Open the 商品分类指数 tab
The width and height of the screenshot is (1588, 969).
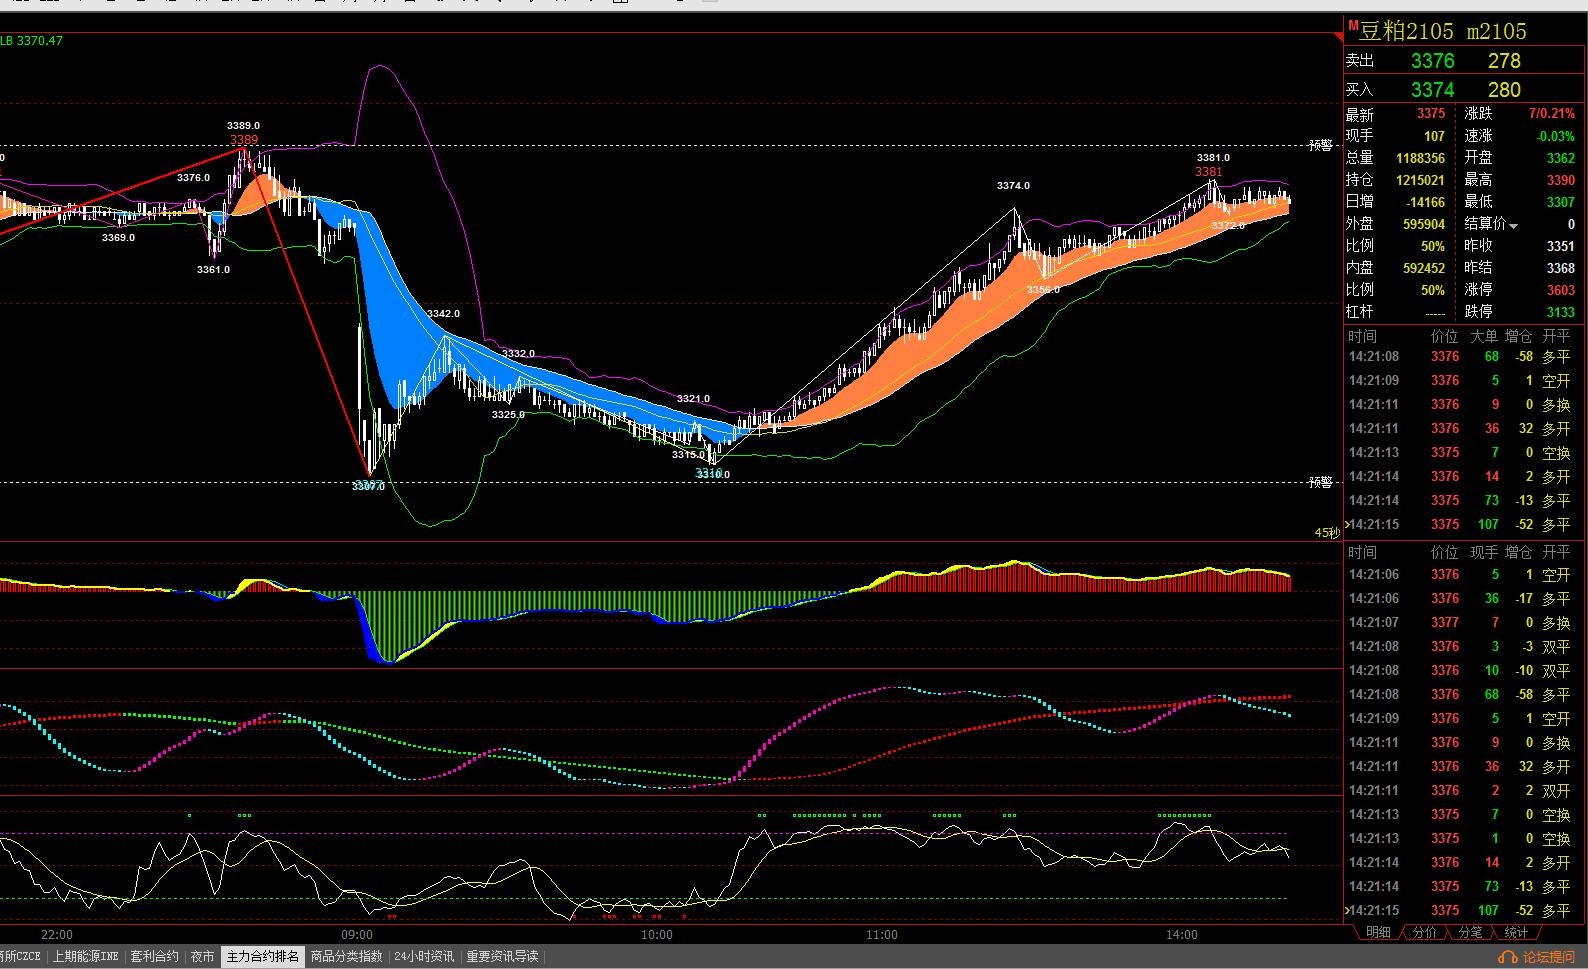click(x=346, y=957)
